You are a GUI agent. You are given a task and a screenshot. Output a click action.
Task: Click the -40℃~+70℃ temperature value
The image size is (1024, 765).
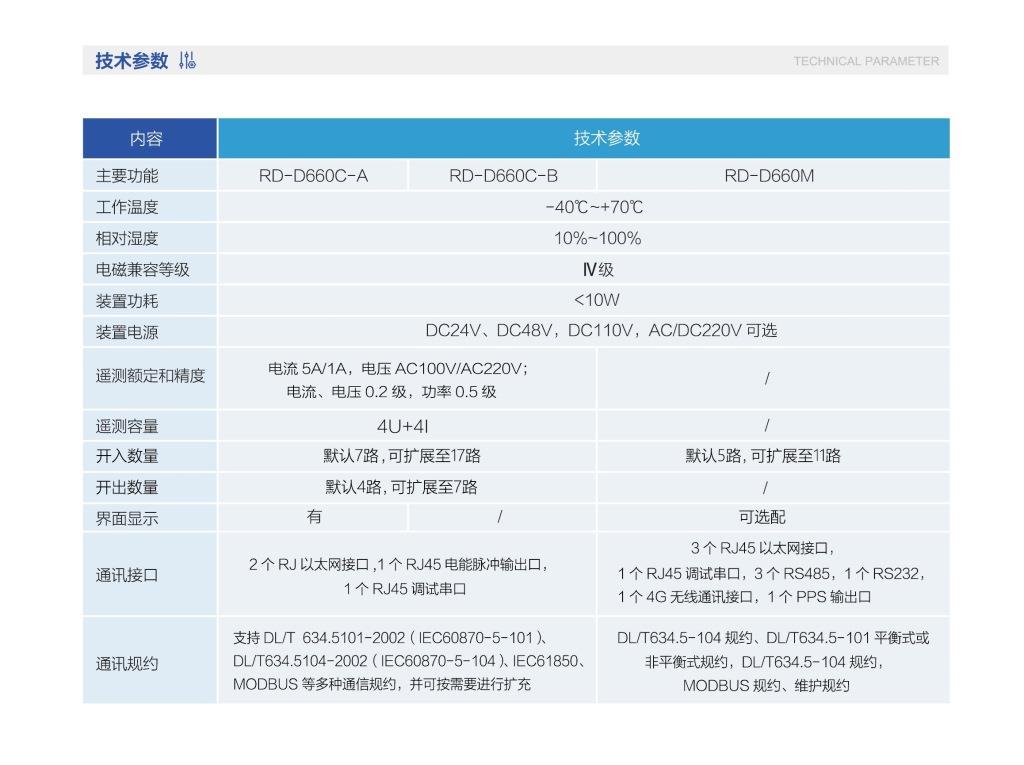coord(594,208)
